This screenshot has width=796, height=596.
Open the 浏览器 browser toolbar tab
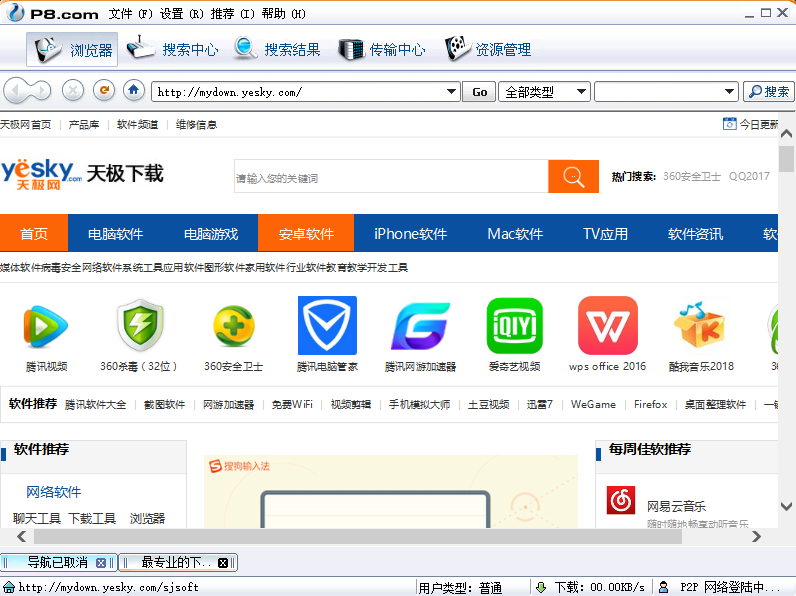click(x=72, y=50)
